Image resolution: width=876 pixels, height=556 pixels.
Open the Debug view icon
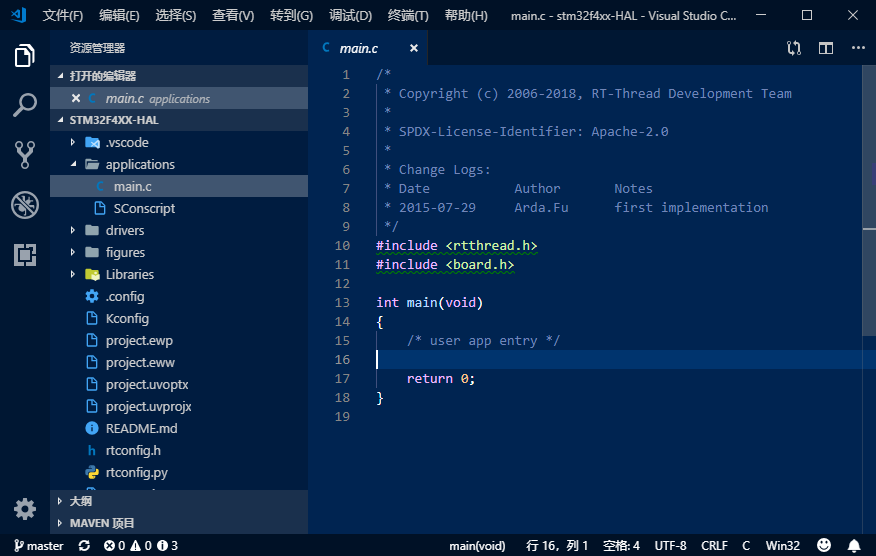click(25, 205)
